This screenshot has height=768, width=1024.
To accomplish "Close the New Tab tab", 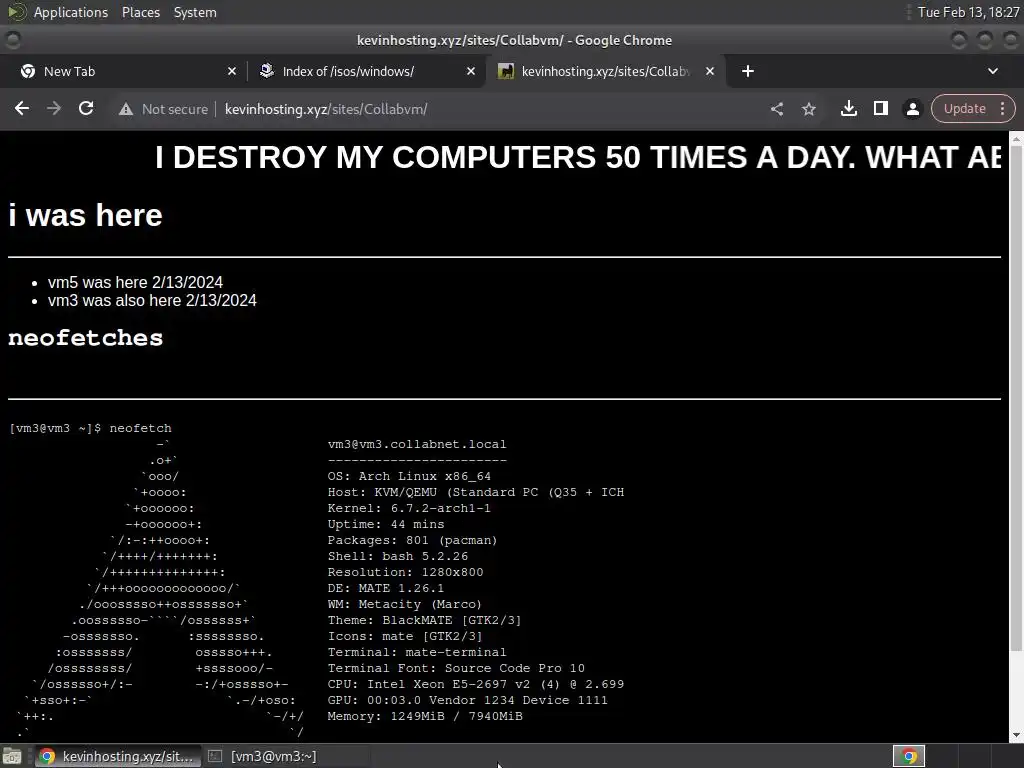I will [232, 71].
